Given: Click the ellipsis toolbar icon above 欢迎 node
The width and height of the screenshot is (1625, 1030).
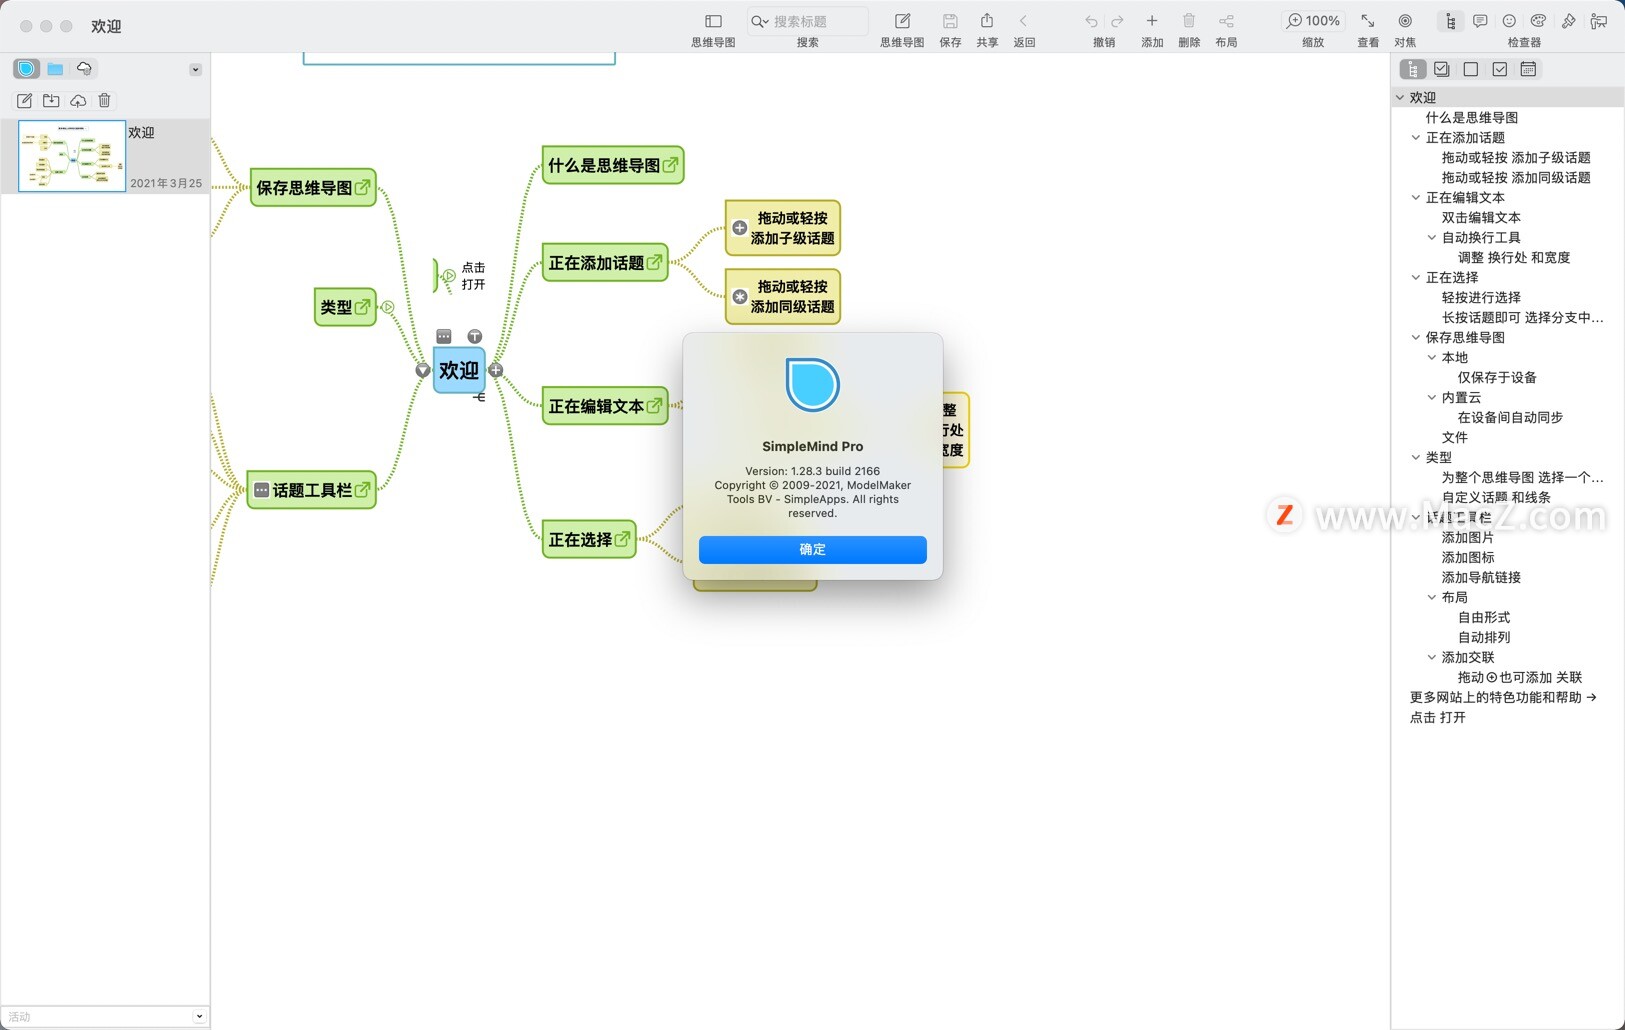Looking at the screenshot, I should point(444,336).
